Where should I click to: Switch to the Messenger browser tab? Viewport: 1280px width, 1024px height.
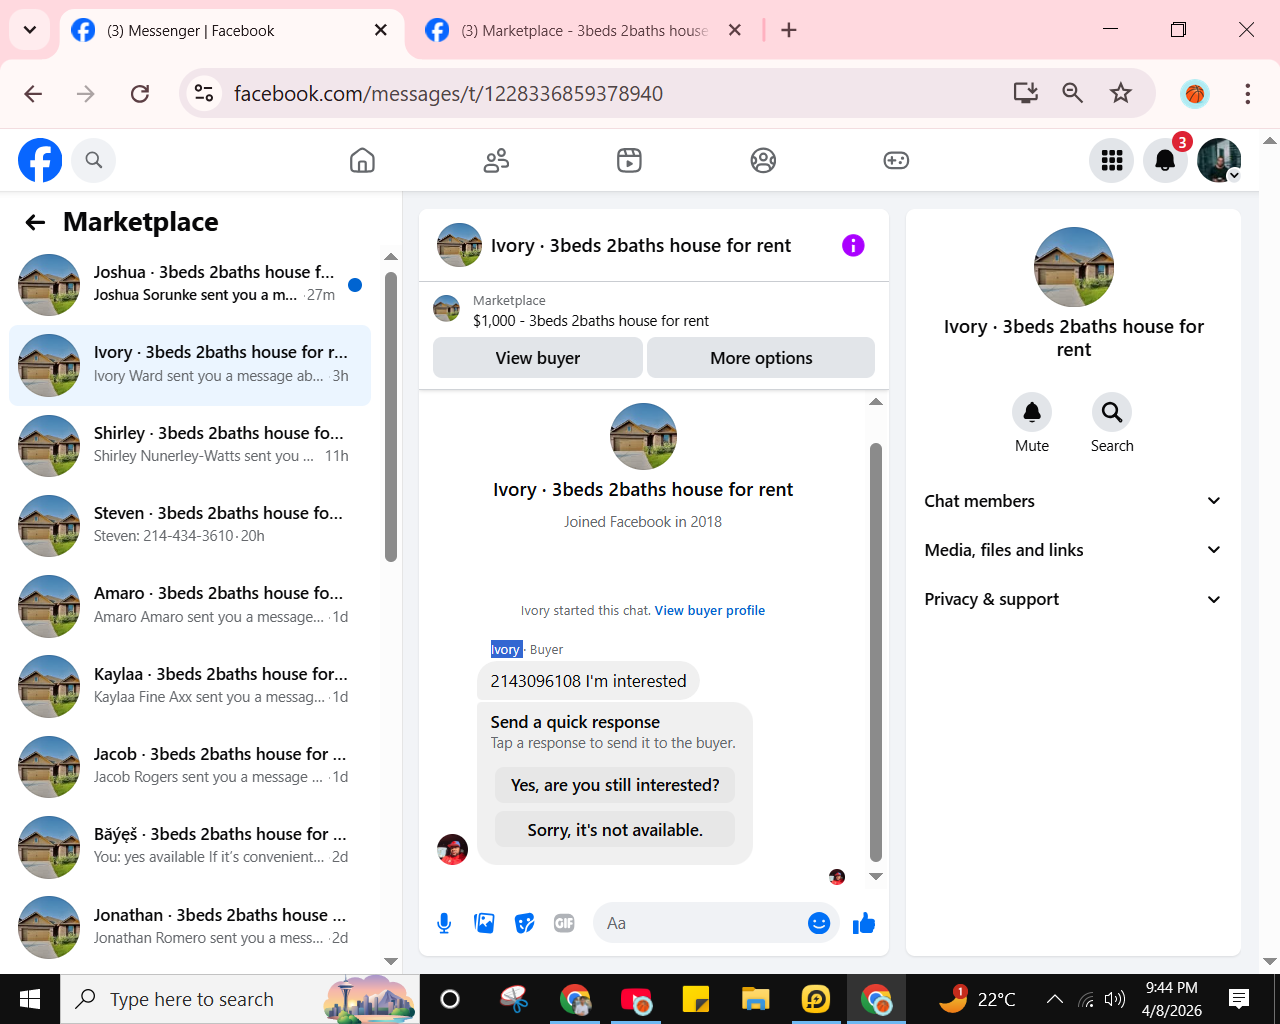point(232,31)
